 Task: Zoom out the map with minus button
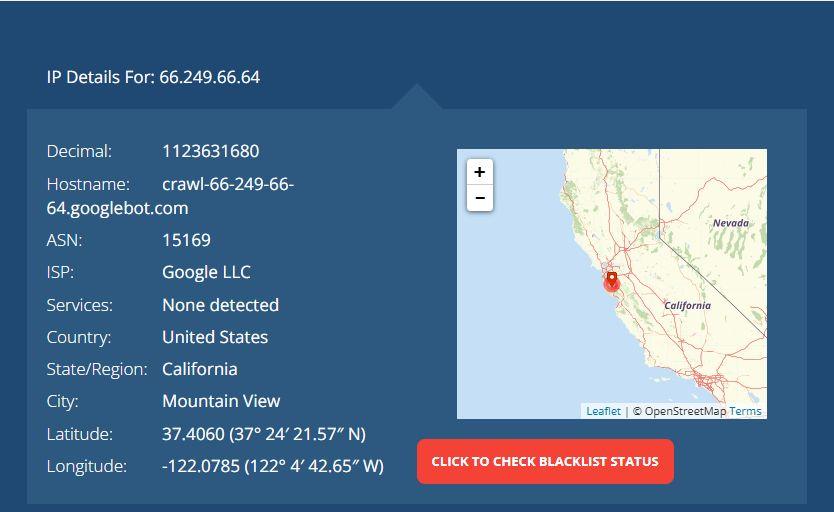pos(479,198)
